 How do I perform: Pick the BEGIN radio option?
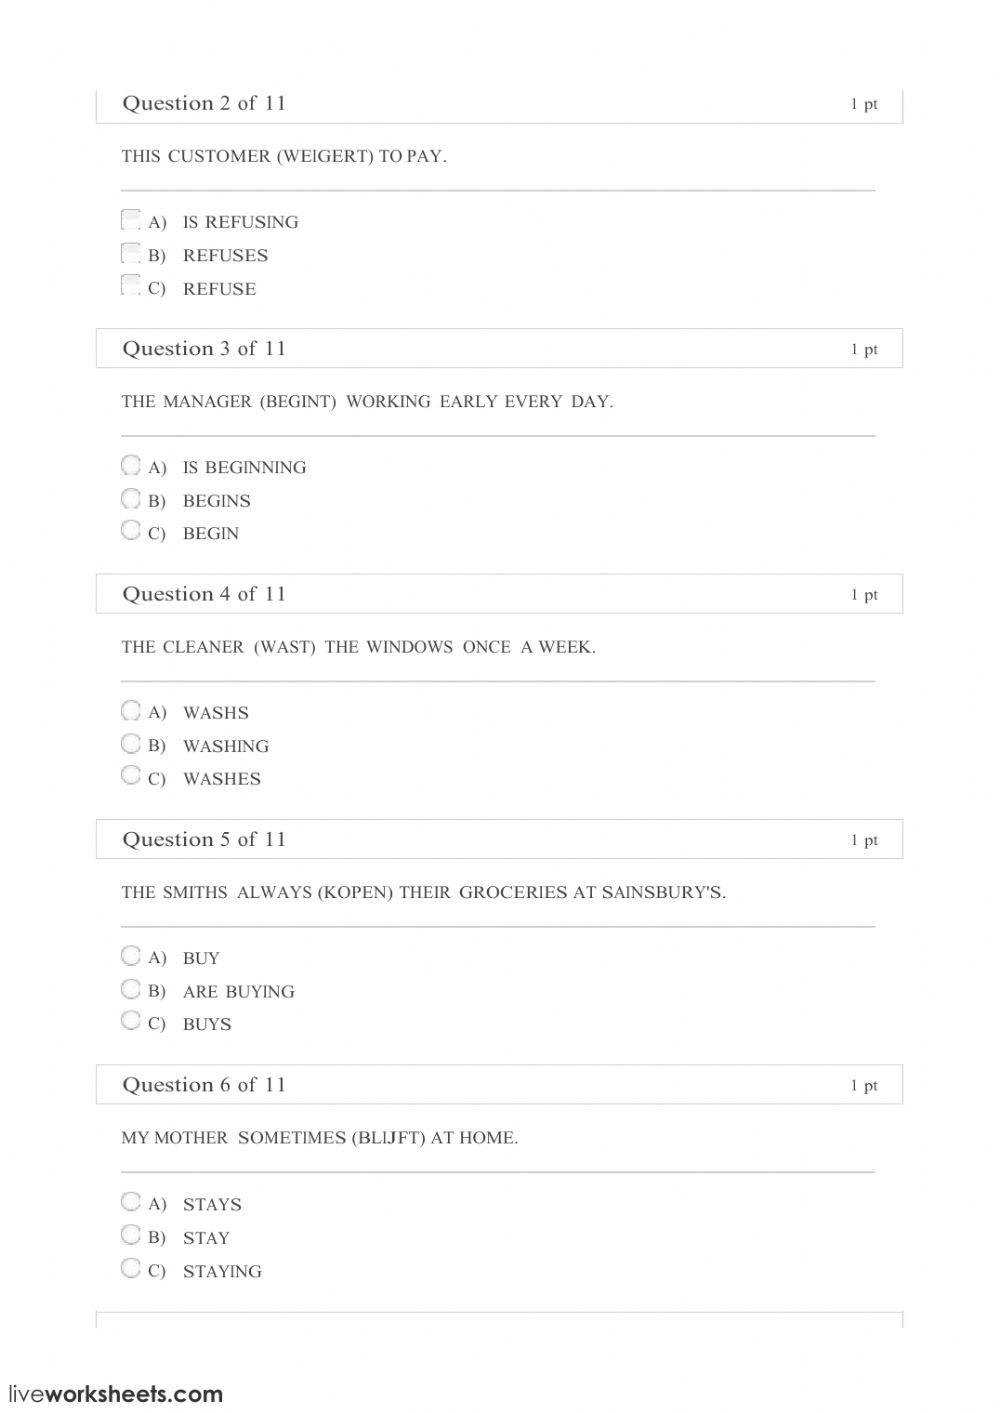pyautogui.click(x=130, y=530)
